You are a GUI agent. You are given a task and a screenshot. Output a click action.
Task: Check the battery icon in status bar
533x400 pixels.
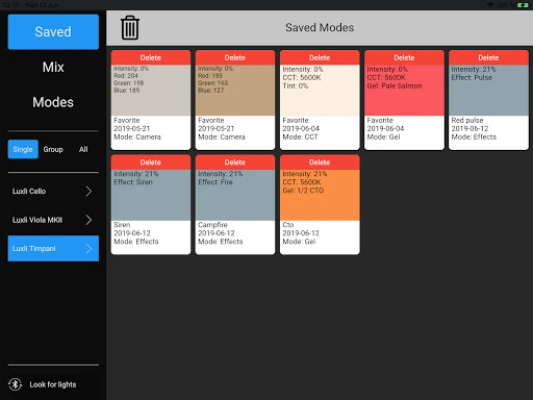(x=522, y=5)
